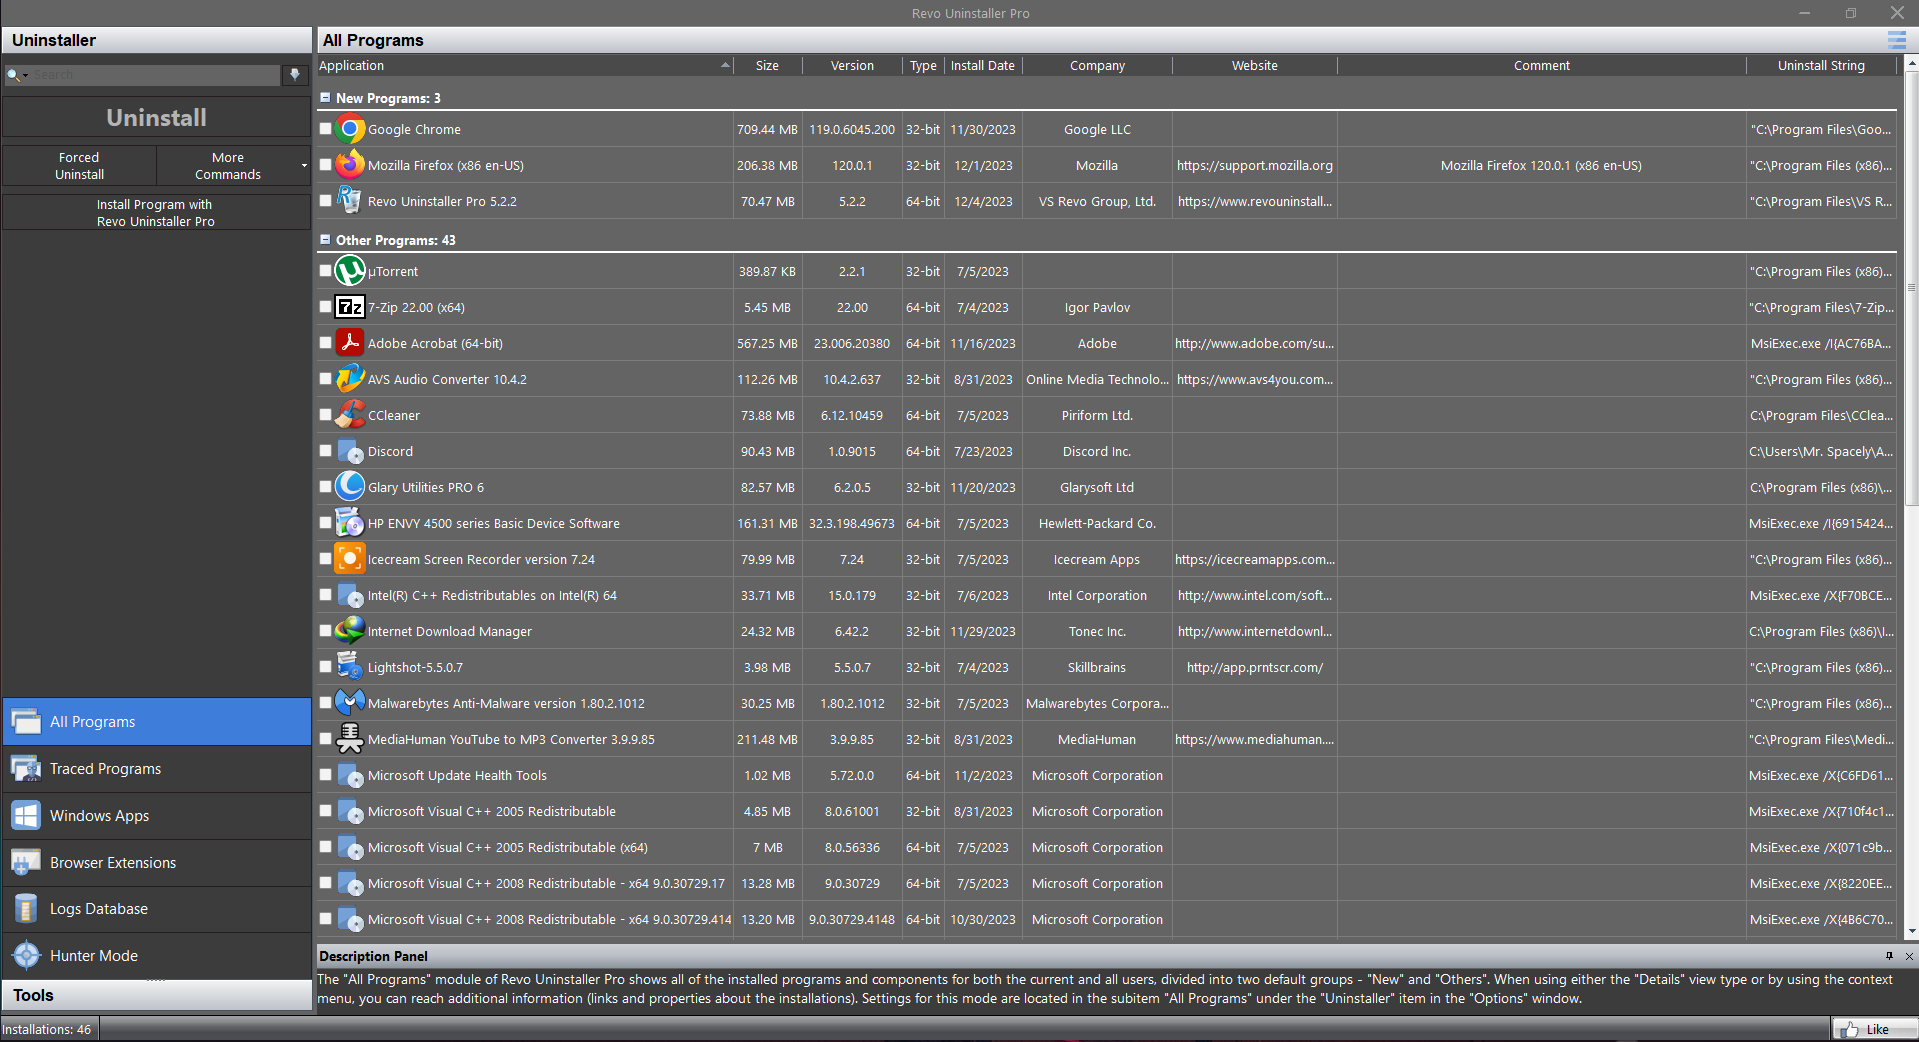Click the Mozilla Firefox app icon

click(x=350, y=165)
